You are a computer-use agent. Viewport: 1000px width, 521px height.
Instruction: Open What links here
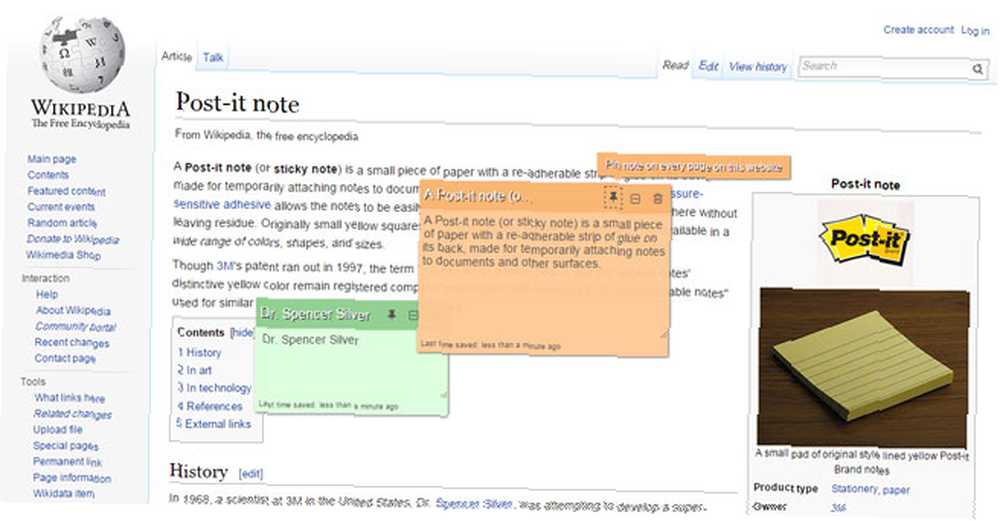tap(70, 398)
